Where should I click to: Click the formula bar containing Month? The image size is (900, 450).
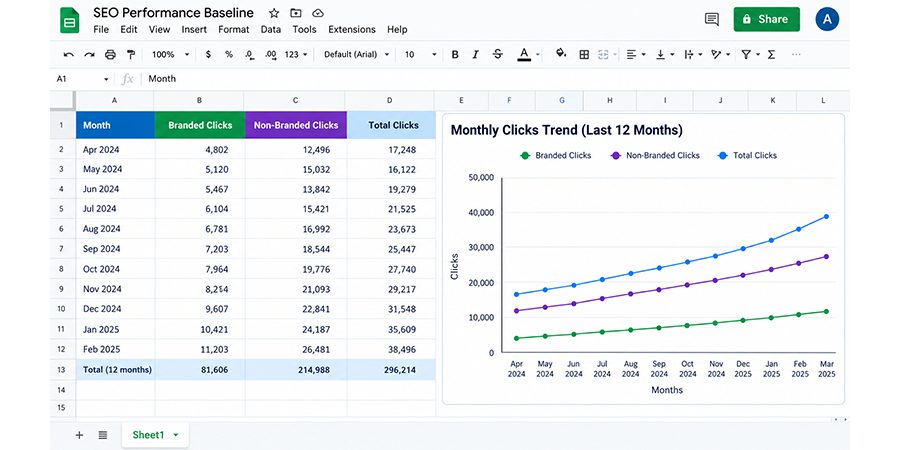pyautogui.click(x=494, y=79)
